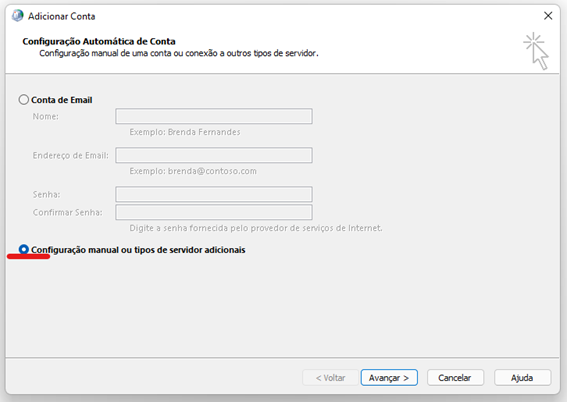The height and width of the screenshot is (402, 567).
Task: Select Configuração manual radio button
Action: coord(24,249)
